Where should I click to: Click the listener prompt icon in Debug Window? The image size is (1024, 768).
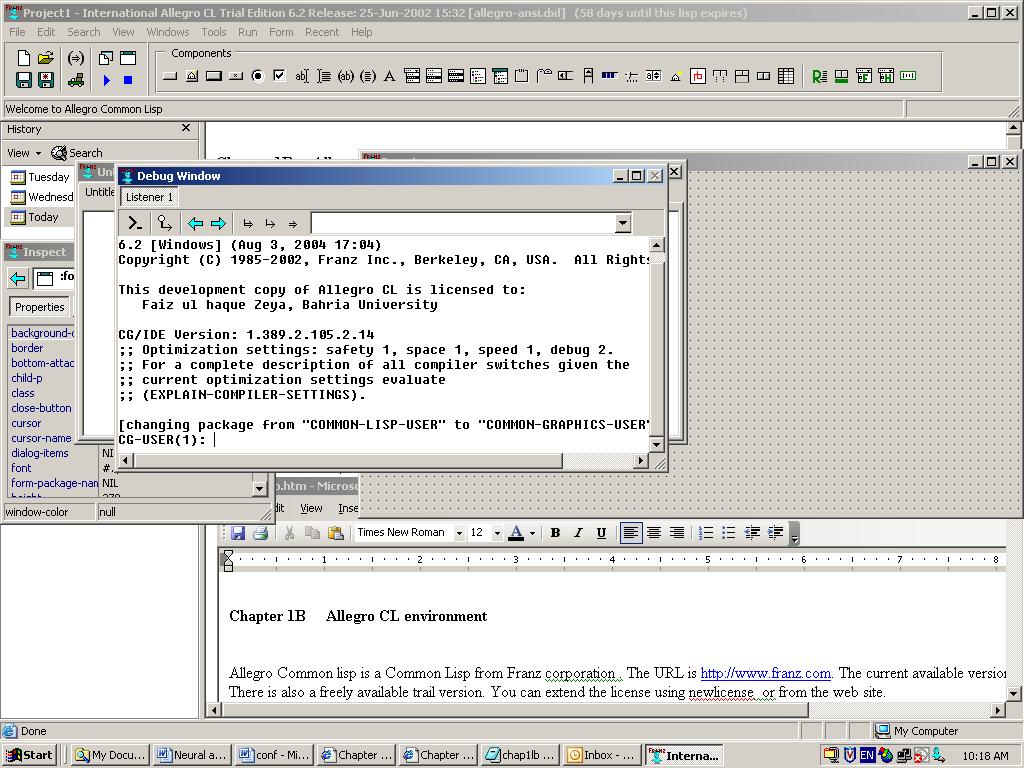coord(135,223)
